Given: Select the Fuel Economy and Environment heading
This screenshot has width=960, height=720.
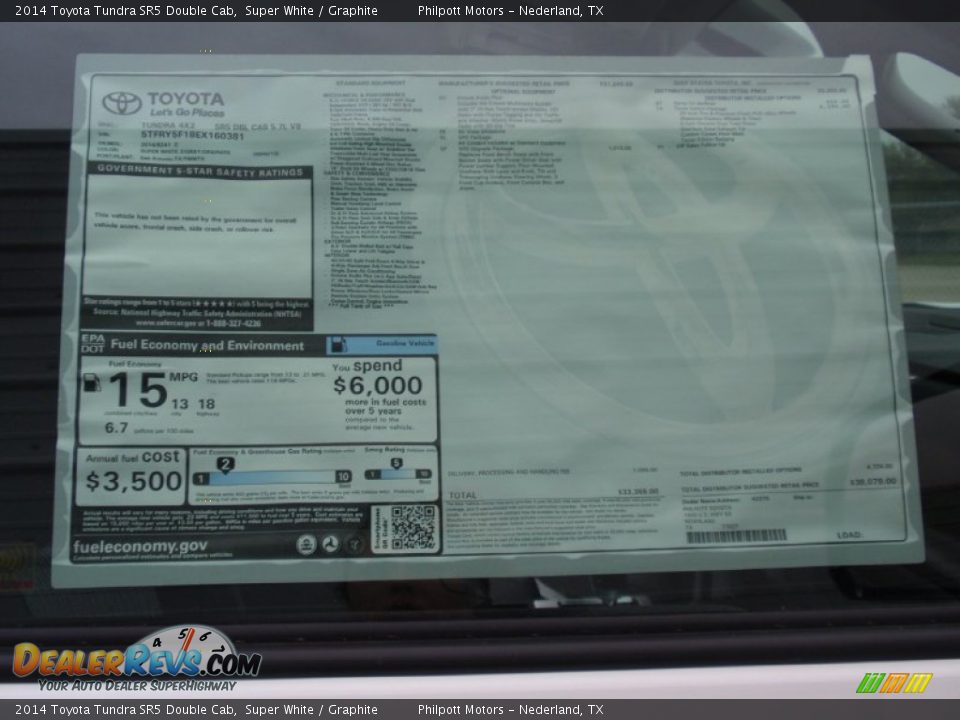Looking at the screenshot, I should pos(207,346).
